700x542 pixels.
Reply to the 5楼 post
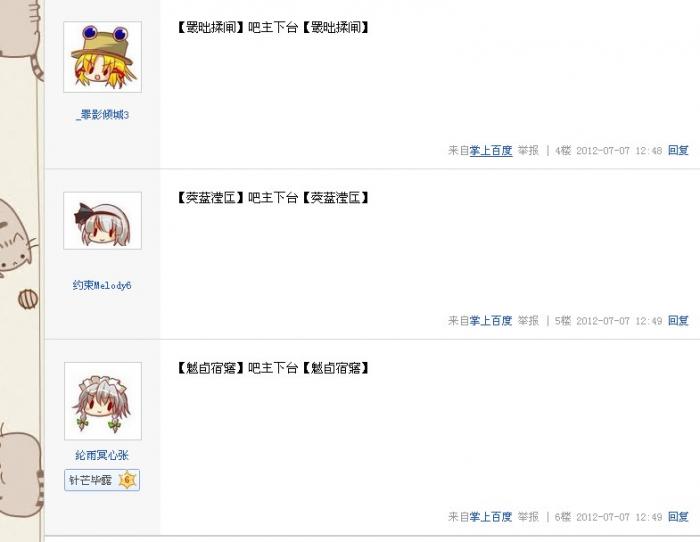678,321
